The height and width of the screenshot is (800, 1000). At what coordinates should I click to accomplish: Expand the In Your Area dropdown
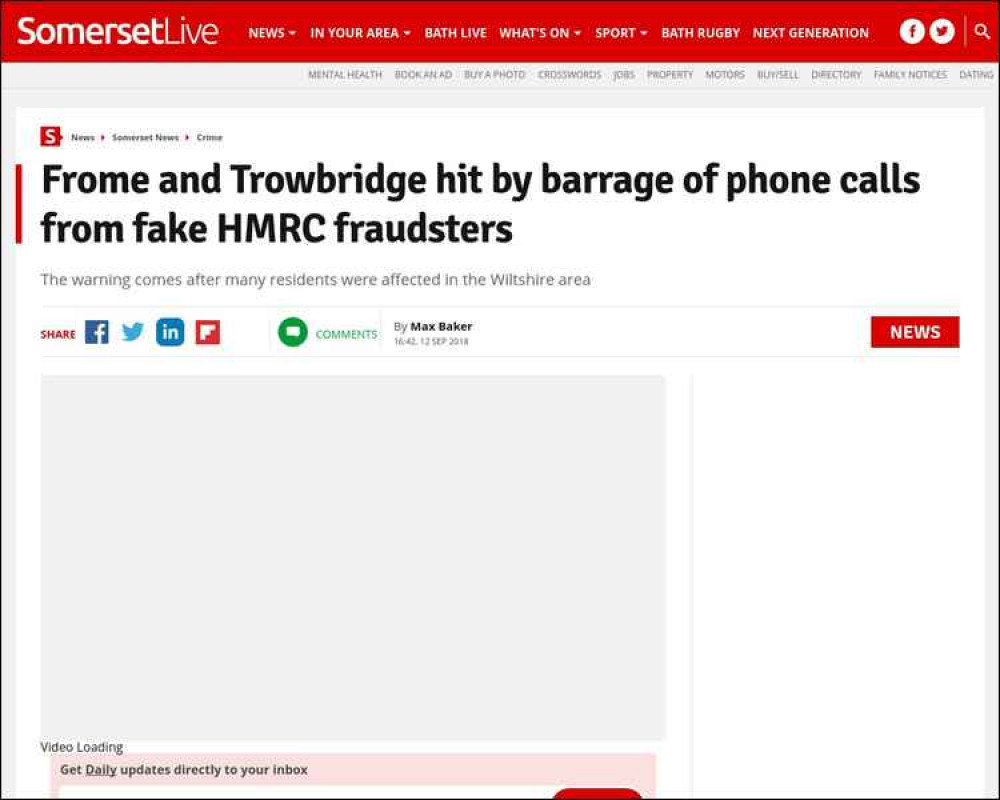(x=360, y=33)
